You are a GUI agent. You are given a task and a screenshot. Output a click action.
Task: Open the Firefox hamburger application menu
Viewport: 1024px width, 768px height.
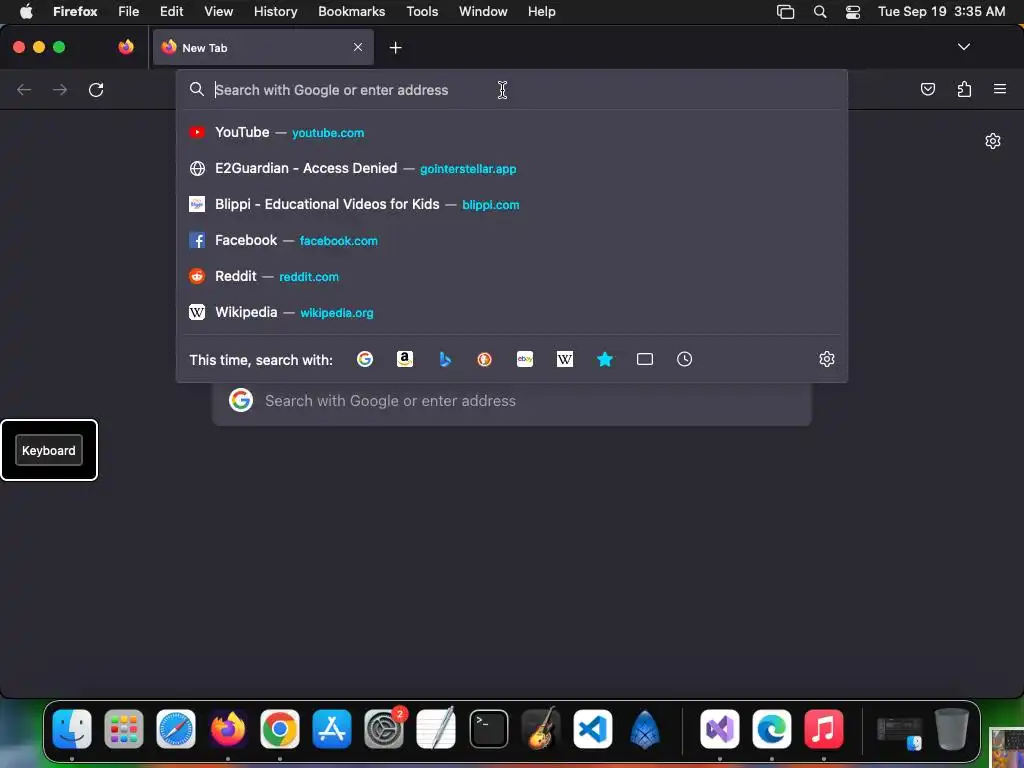tap(1000, 89)
